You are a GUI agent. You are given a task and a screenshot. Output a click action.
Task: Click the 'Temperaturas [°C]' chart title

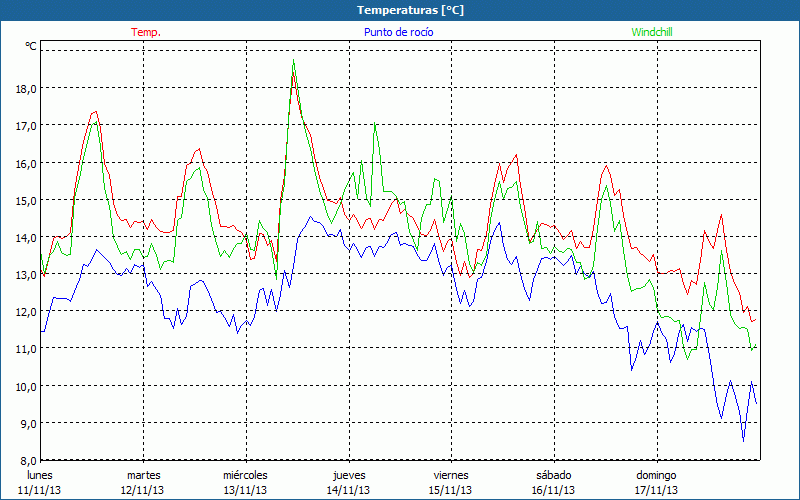click(x=410, y=10)
